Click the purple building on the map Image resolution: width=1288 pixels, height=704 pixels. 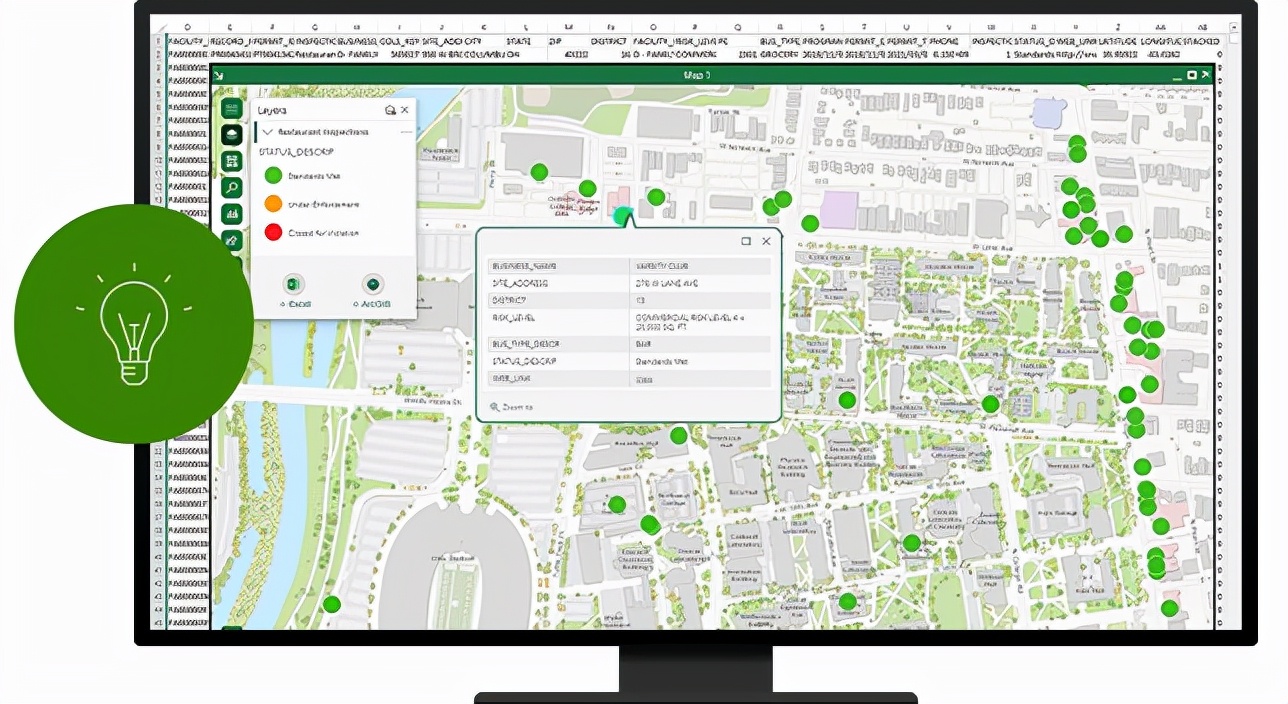(839, 210)
